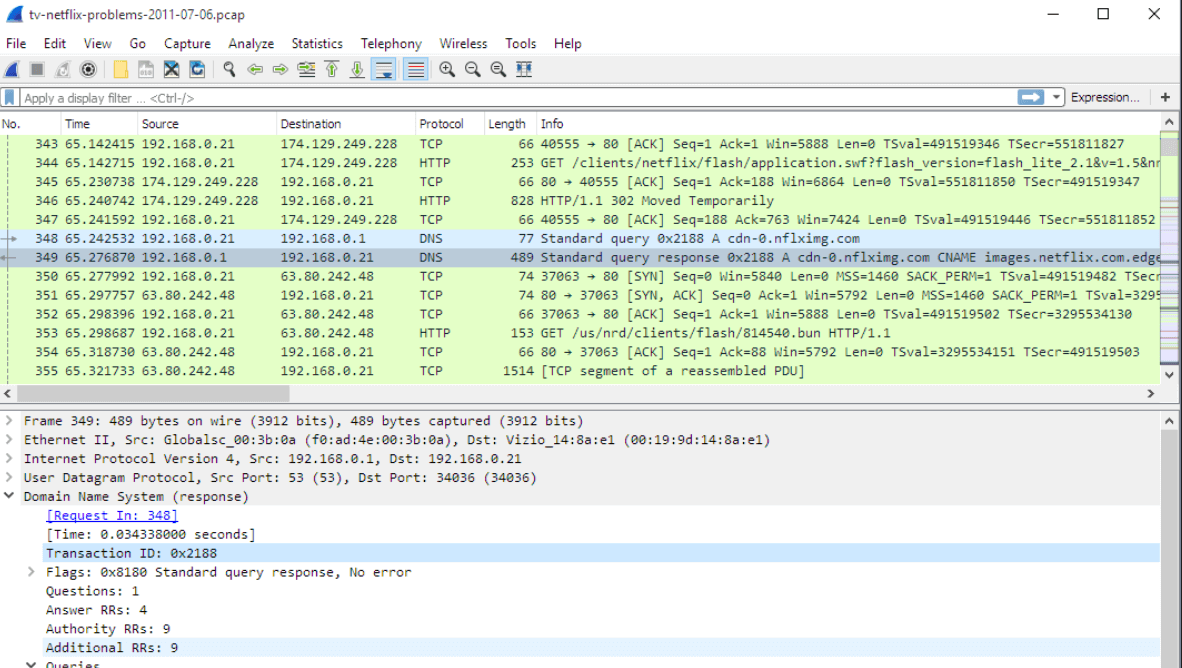Collapse the Domain Name System section
This screenshot has width=1182, height=668.
[x=10, y=497]
